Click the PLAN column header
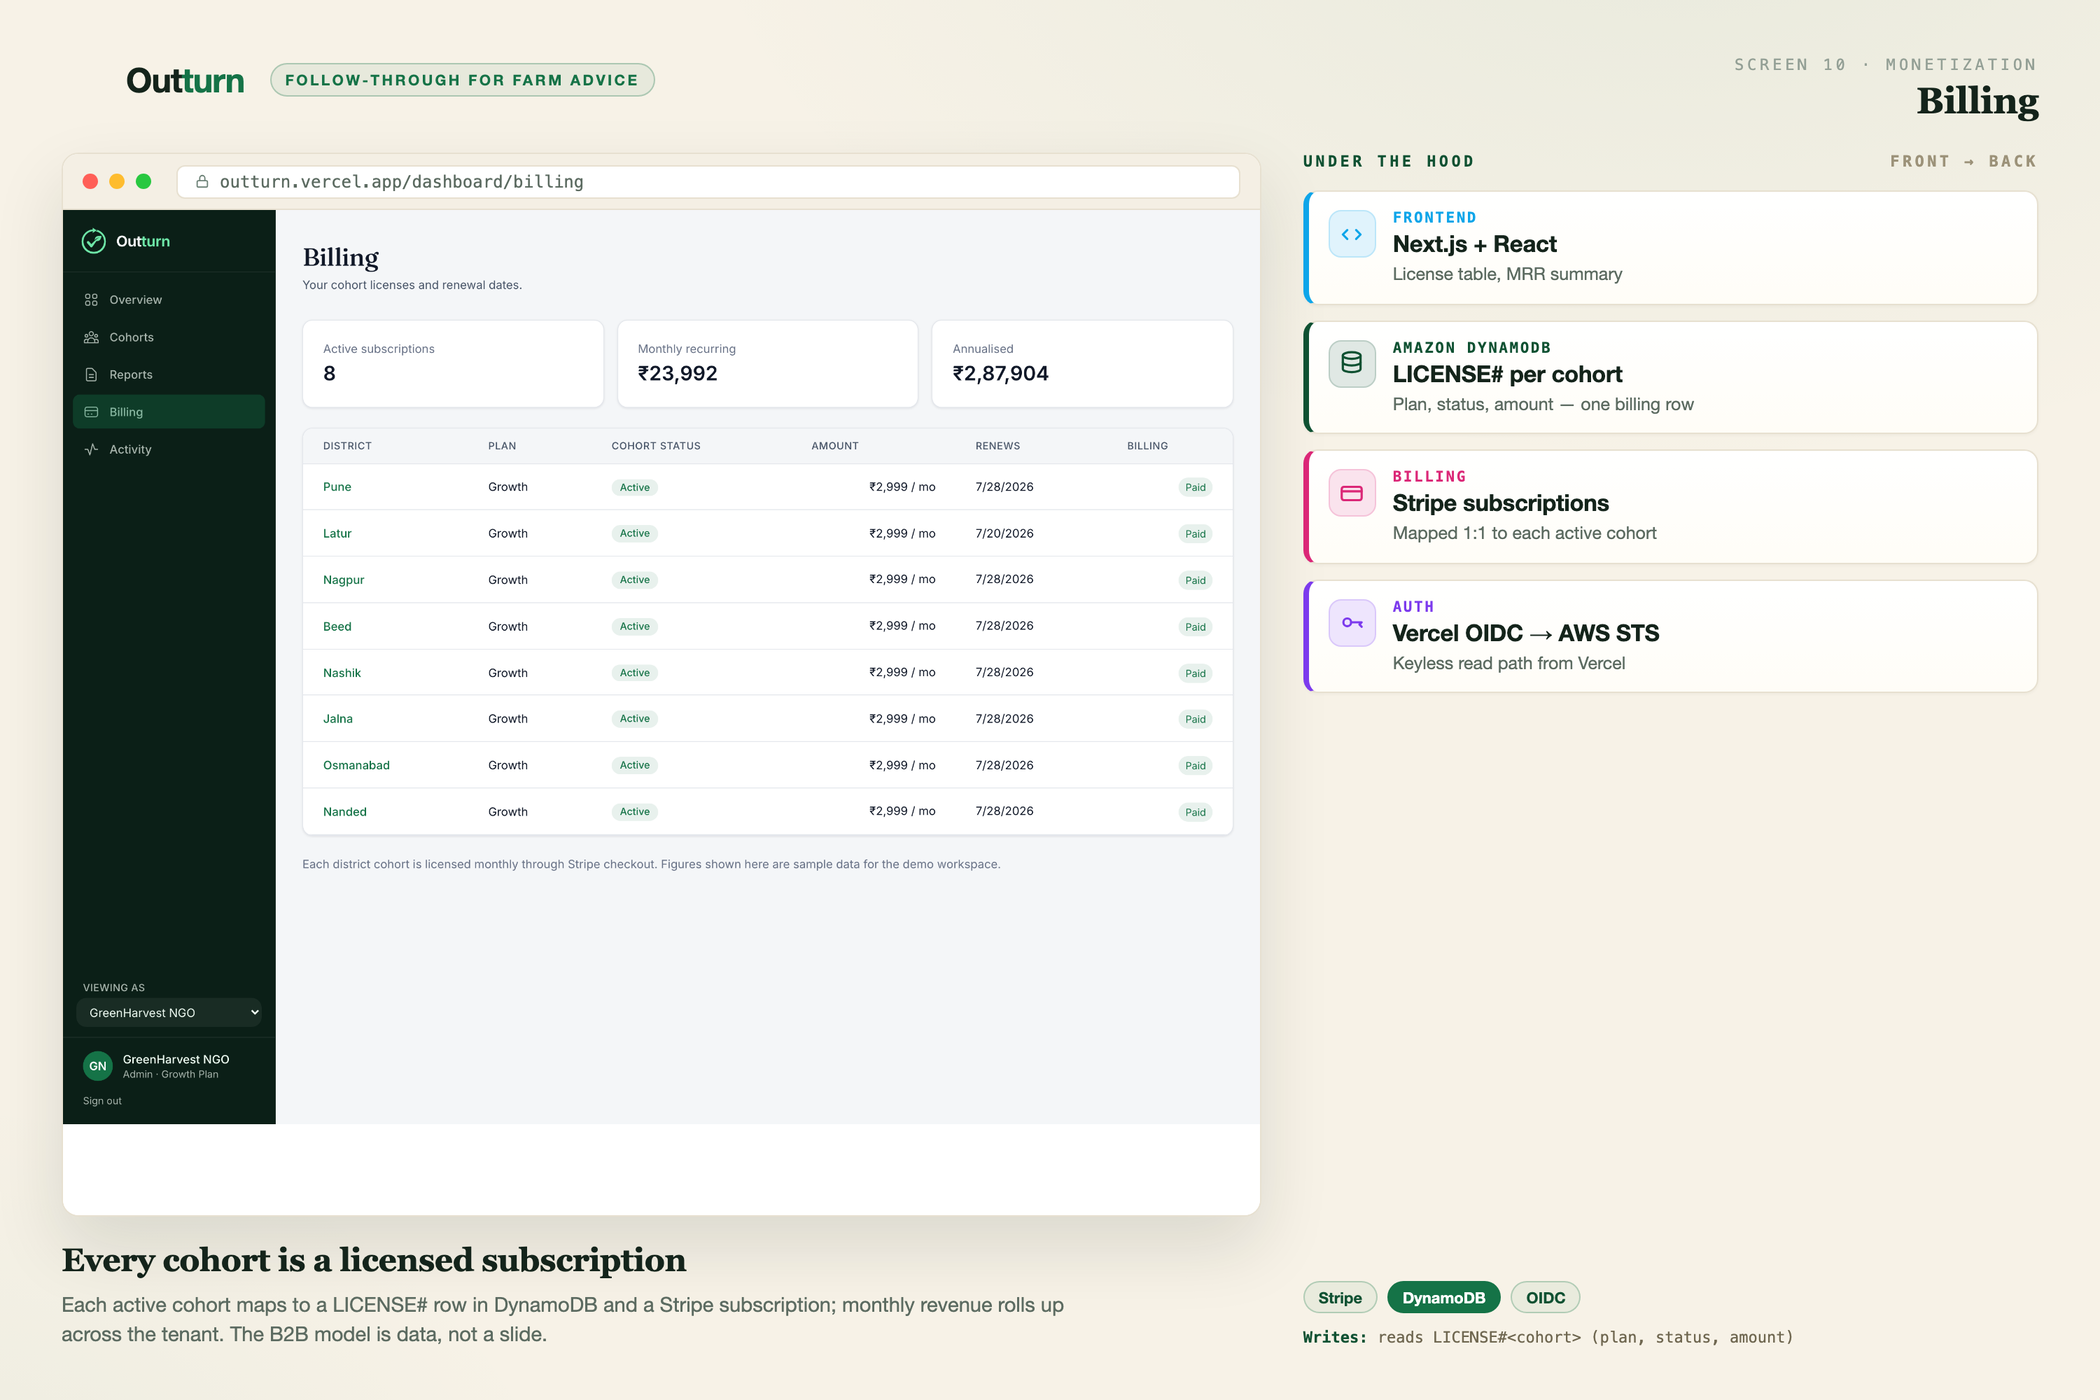The width and height of the screenshot is (2100, 1400). 502,446
